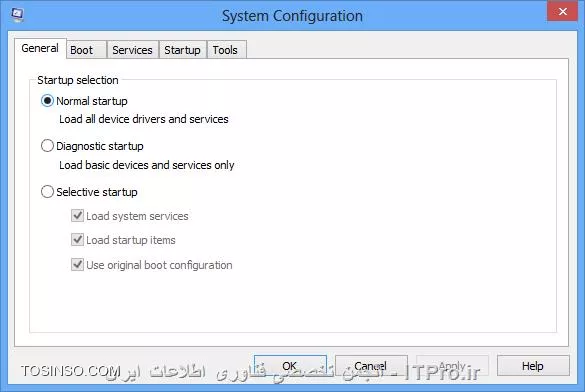
Task: Select the Selective startup radio button
Action: [x=47, y=192]
